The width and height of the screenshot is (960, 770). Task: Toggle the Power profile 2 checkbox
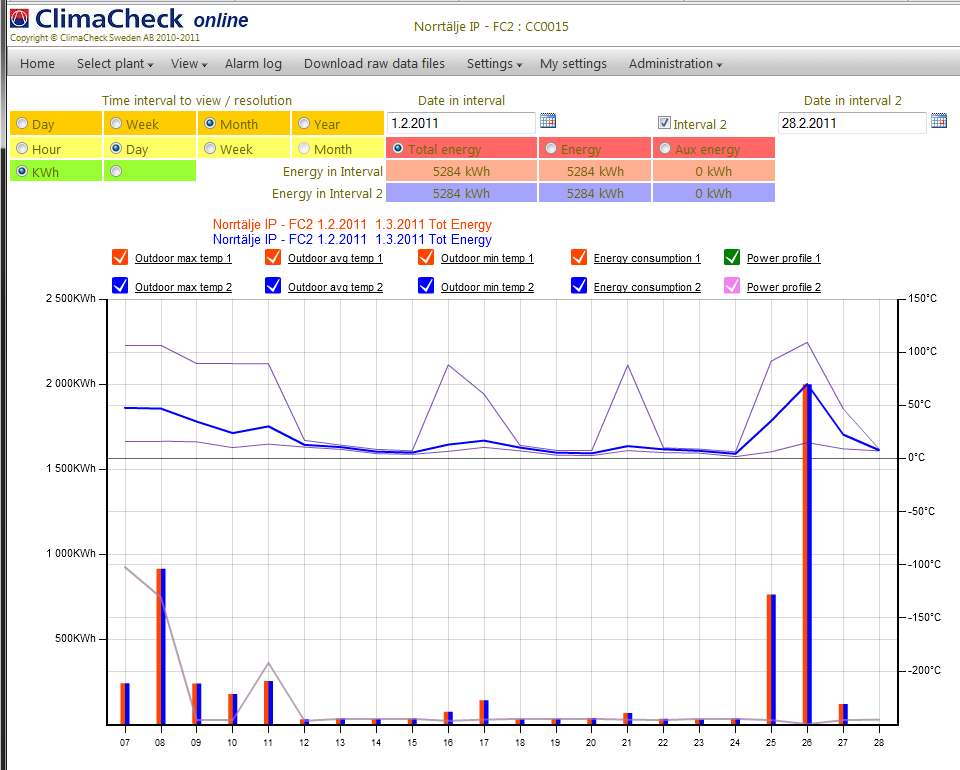732,286
